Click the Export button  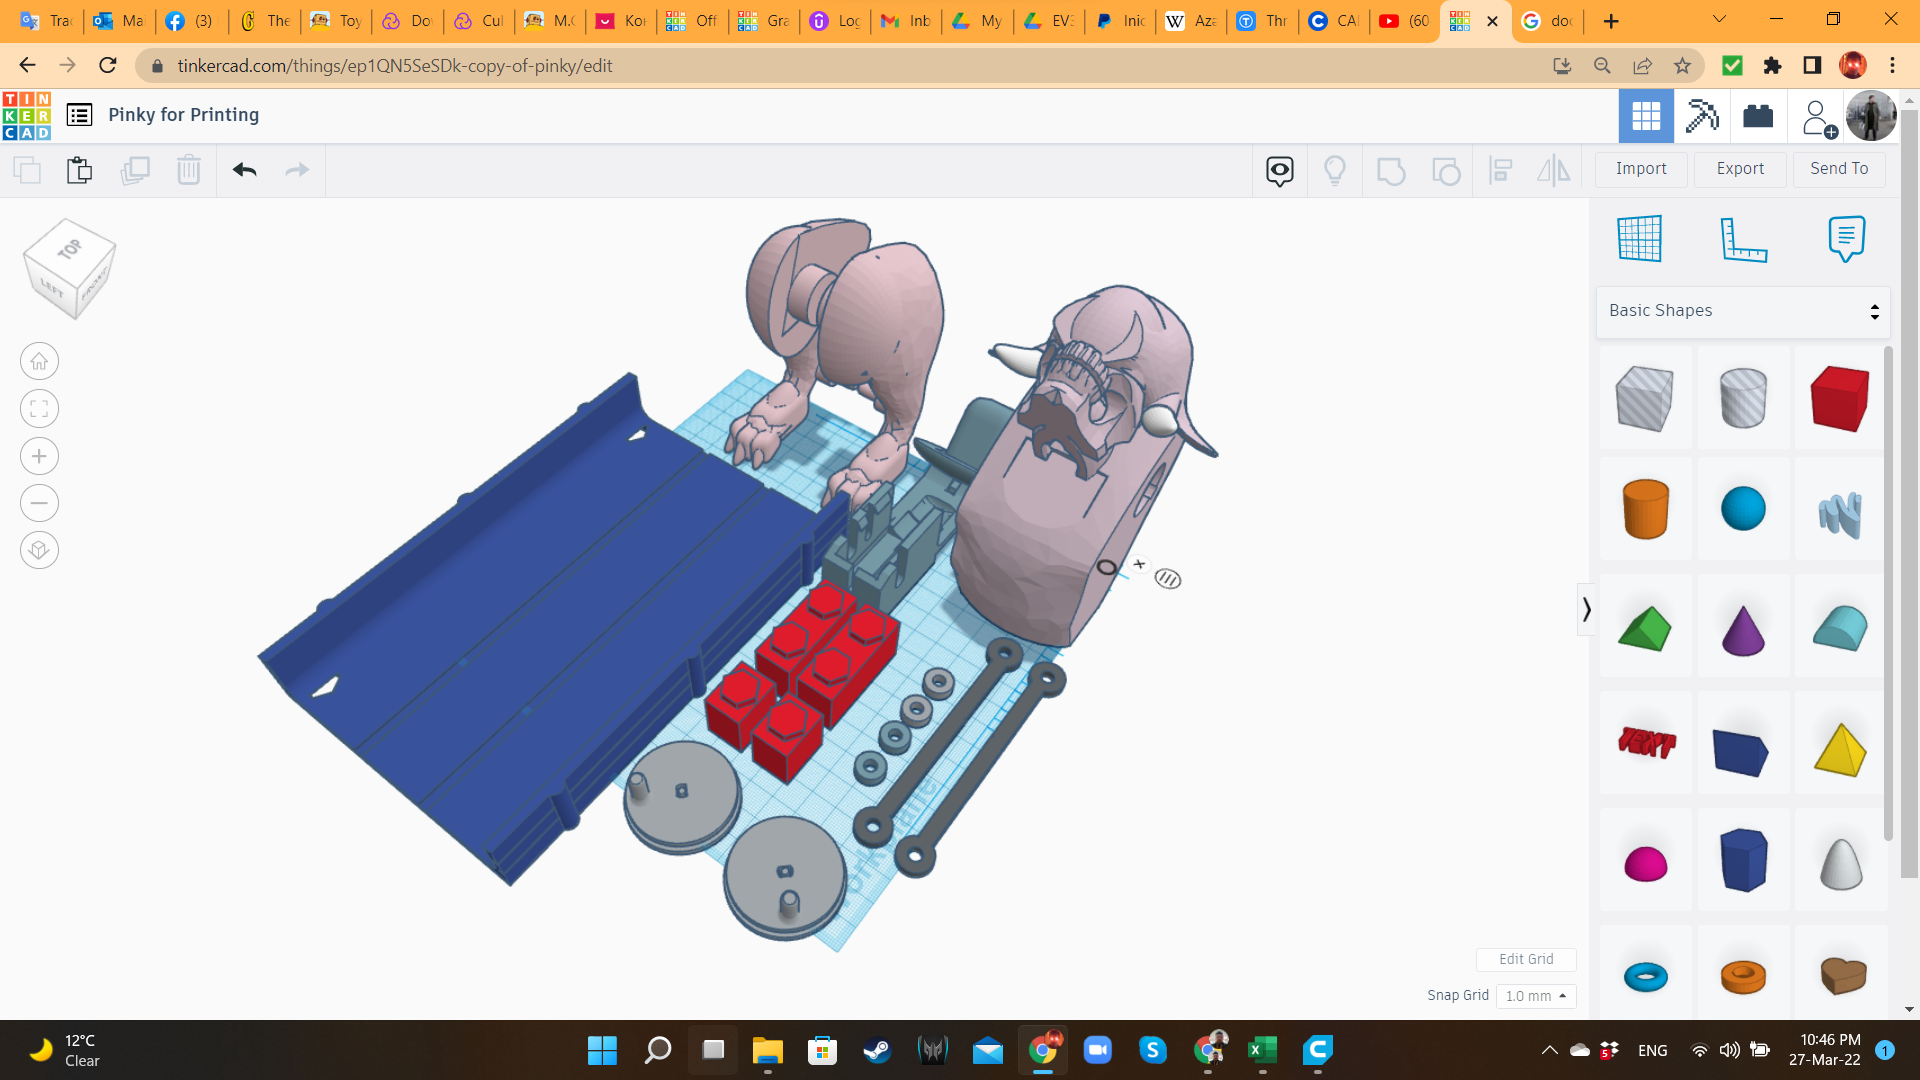(1740, 169)
